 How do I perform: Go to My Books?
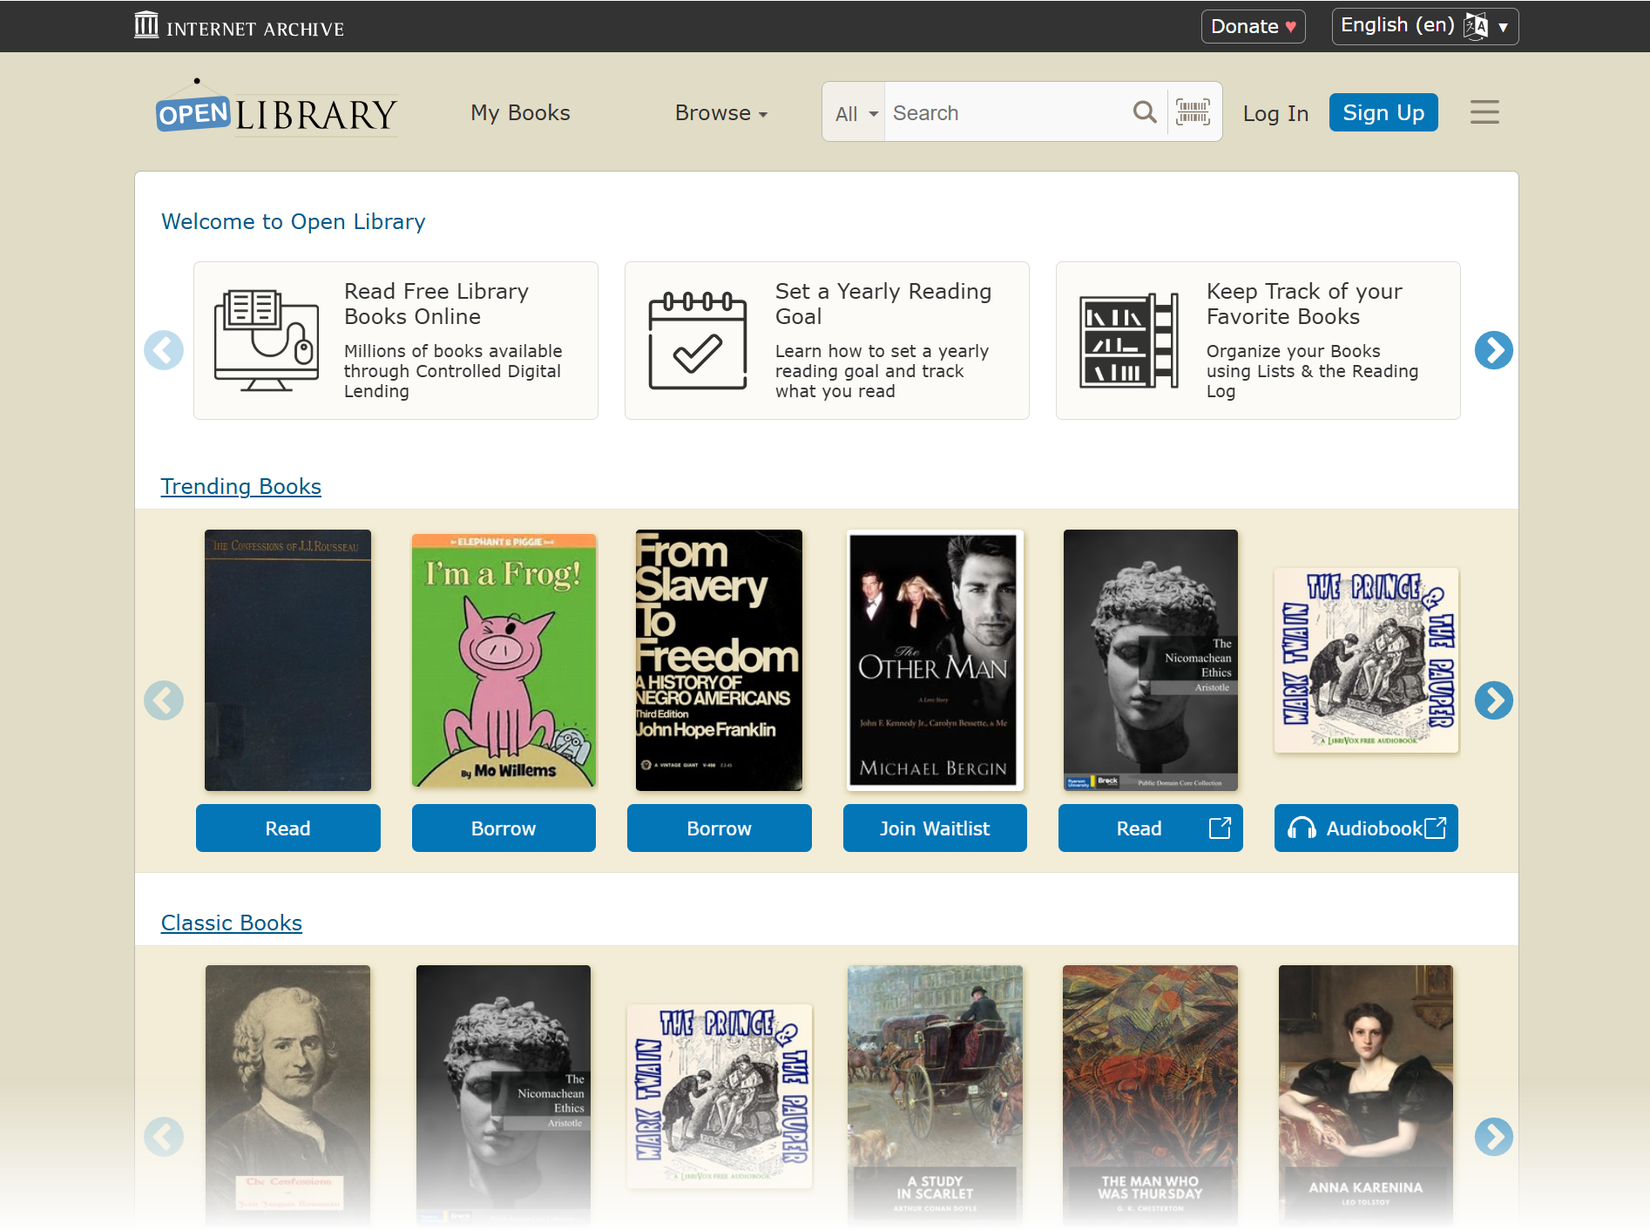click(520, 113)
